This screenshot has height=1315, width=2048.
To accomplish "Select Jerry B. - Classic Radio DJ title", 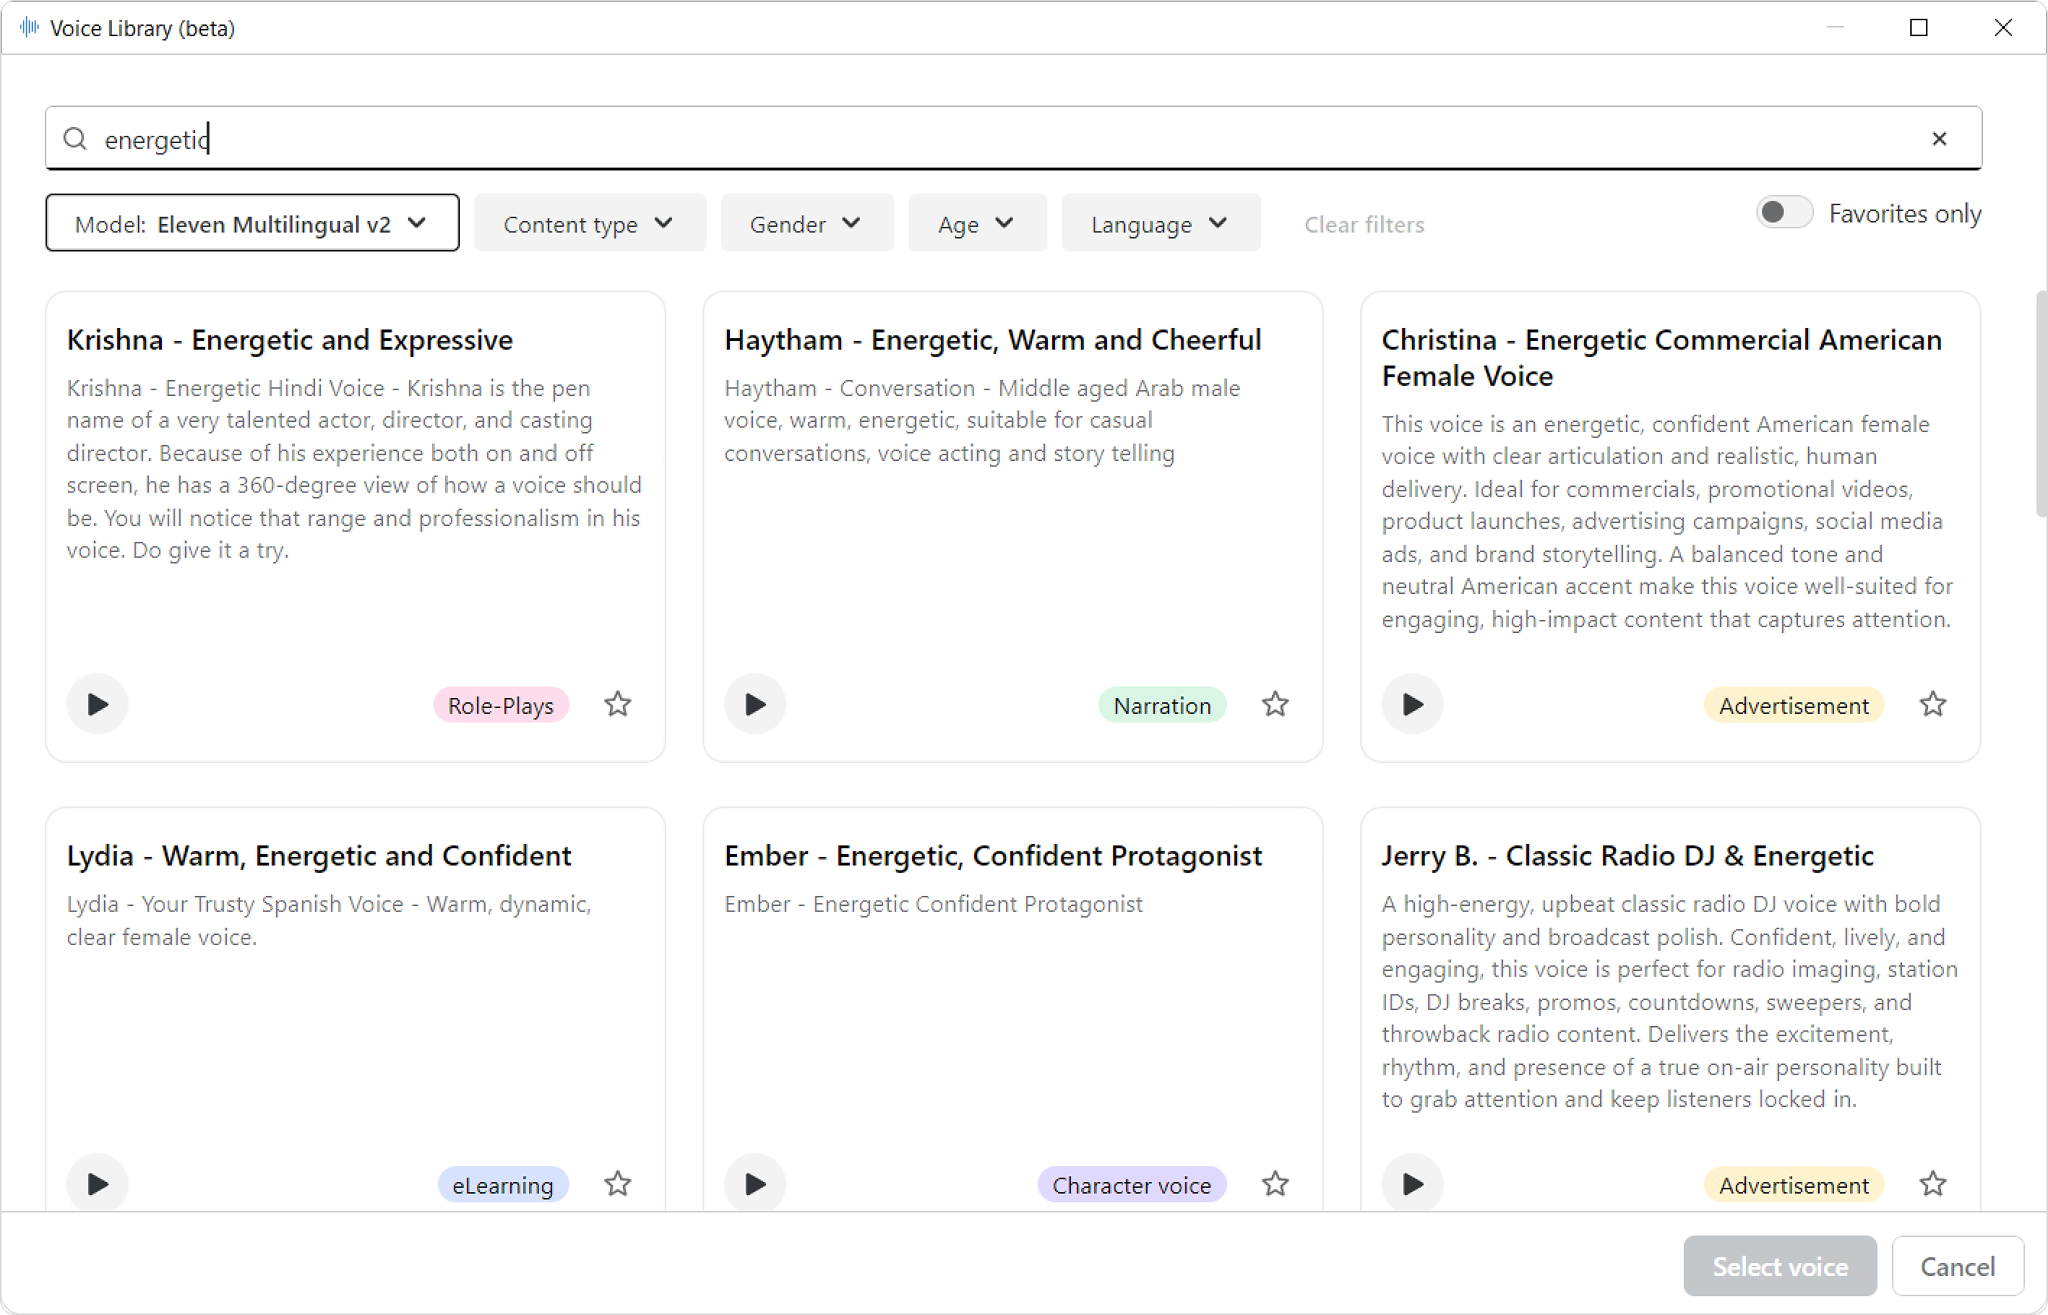I will 1628,856.
